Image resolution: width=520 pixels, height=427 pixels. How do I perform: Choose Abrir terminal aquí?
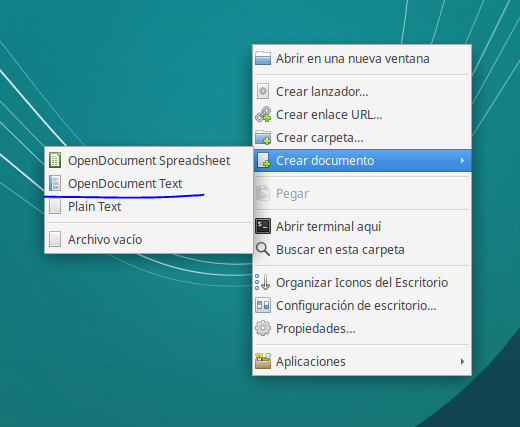362,226
